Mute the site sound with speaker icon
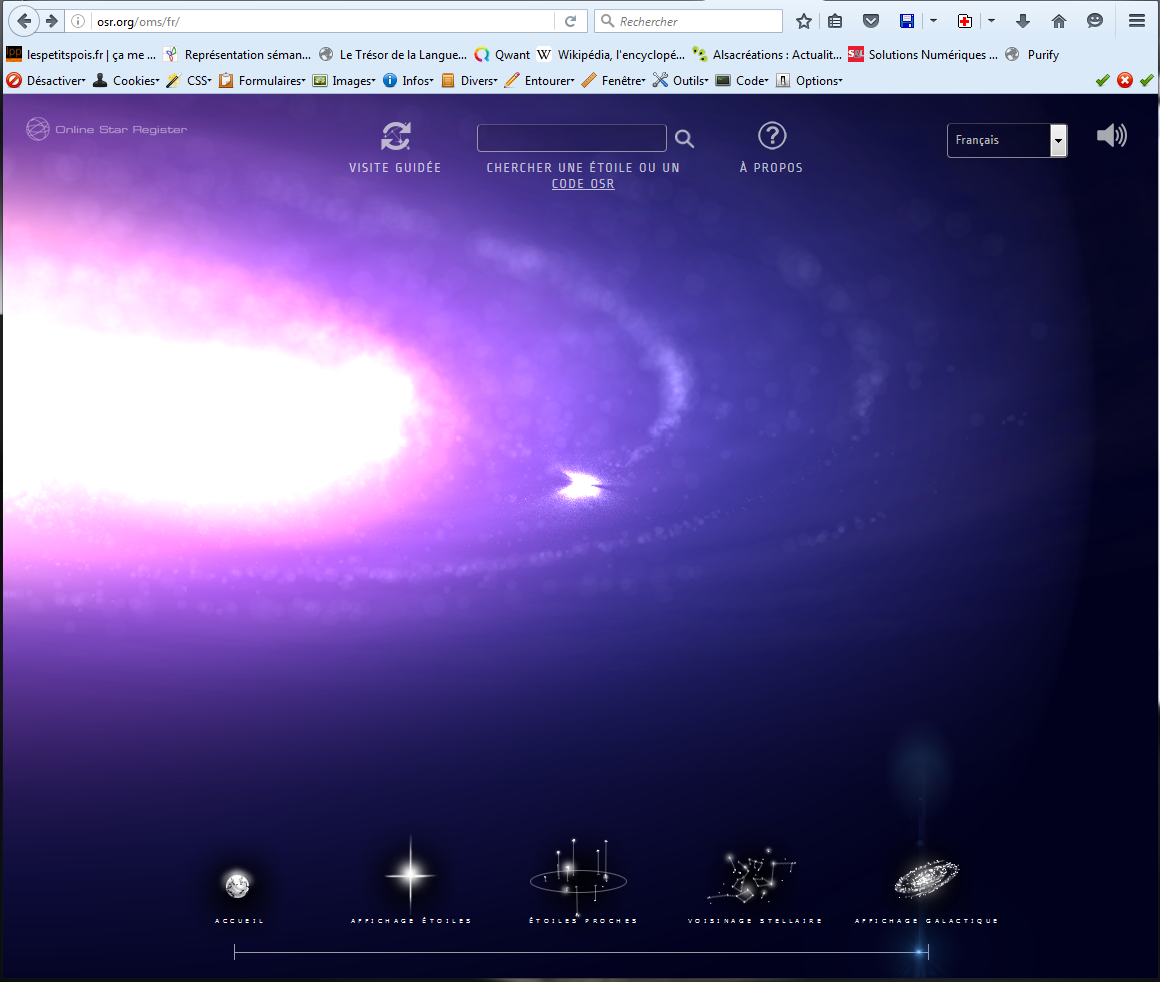The image size is (1160, 982). 1111,136
